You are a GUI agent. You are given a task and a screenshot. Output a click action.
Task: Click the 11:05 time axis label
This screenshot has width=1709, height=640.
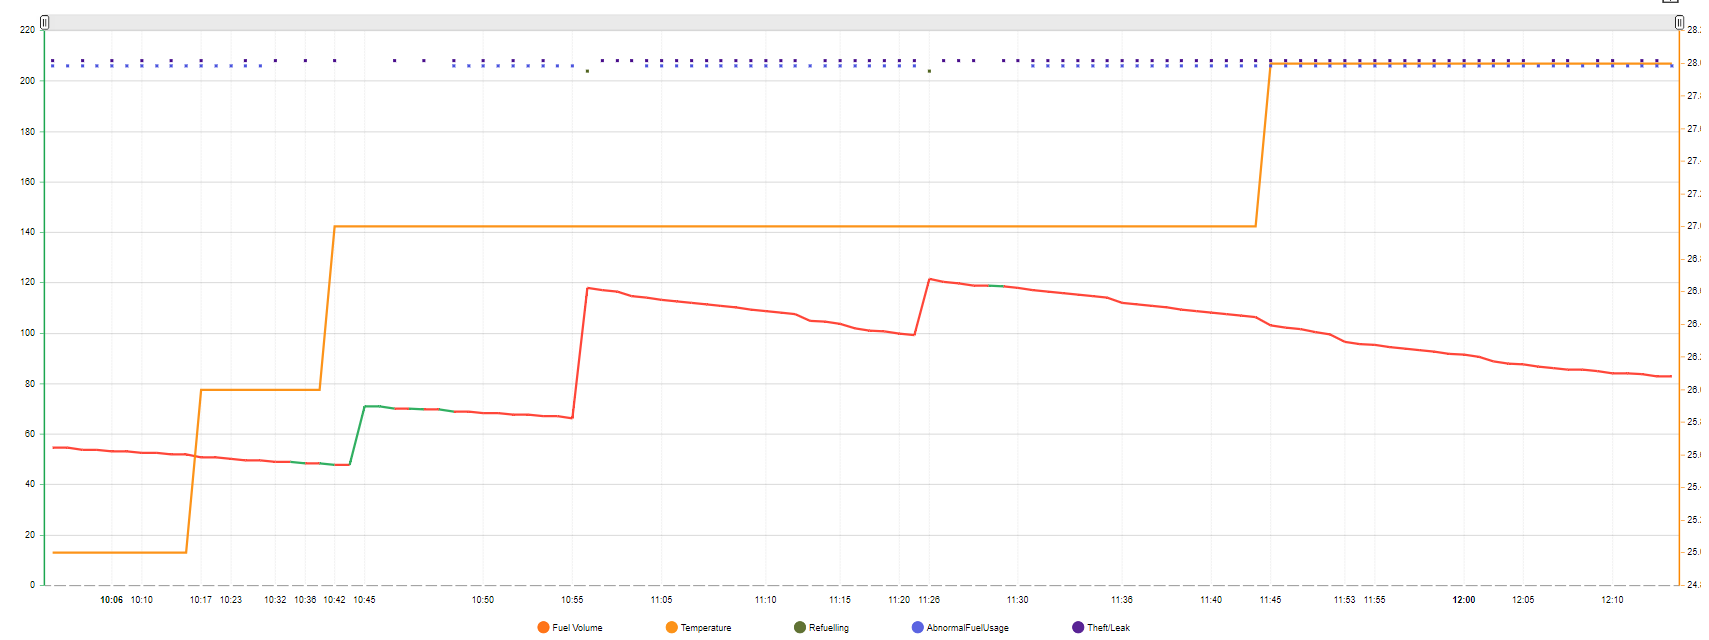661,600
